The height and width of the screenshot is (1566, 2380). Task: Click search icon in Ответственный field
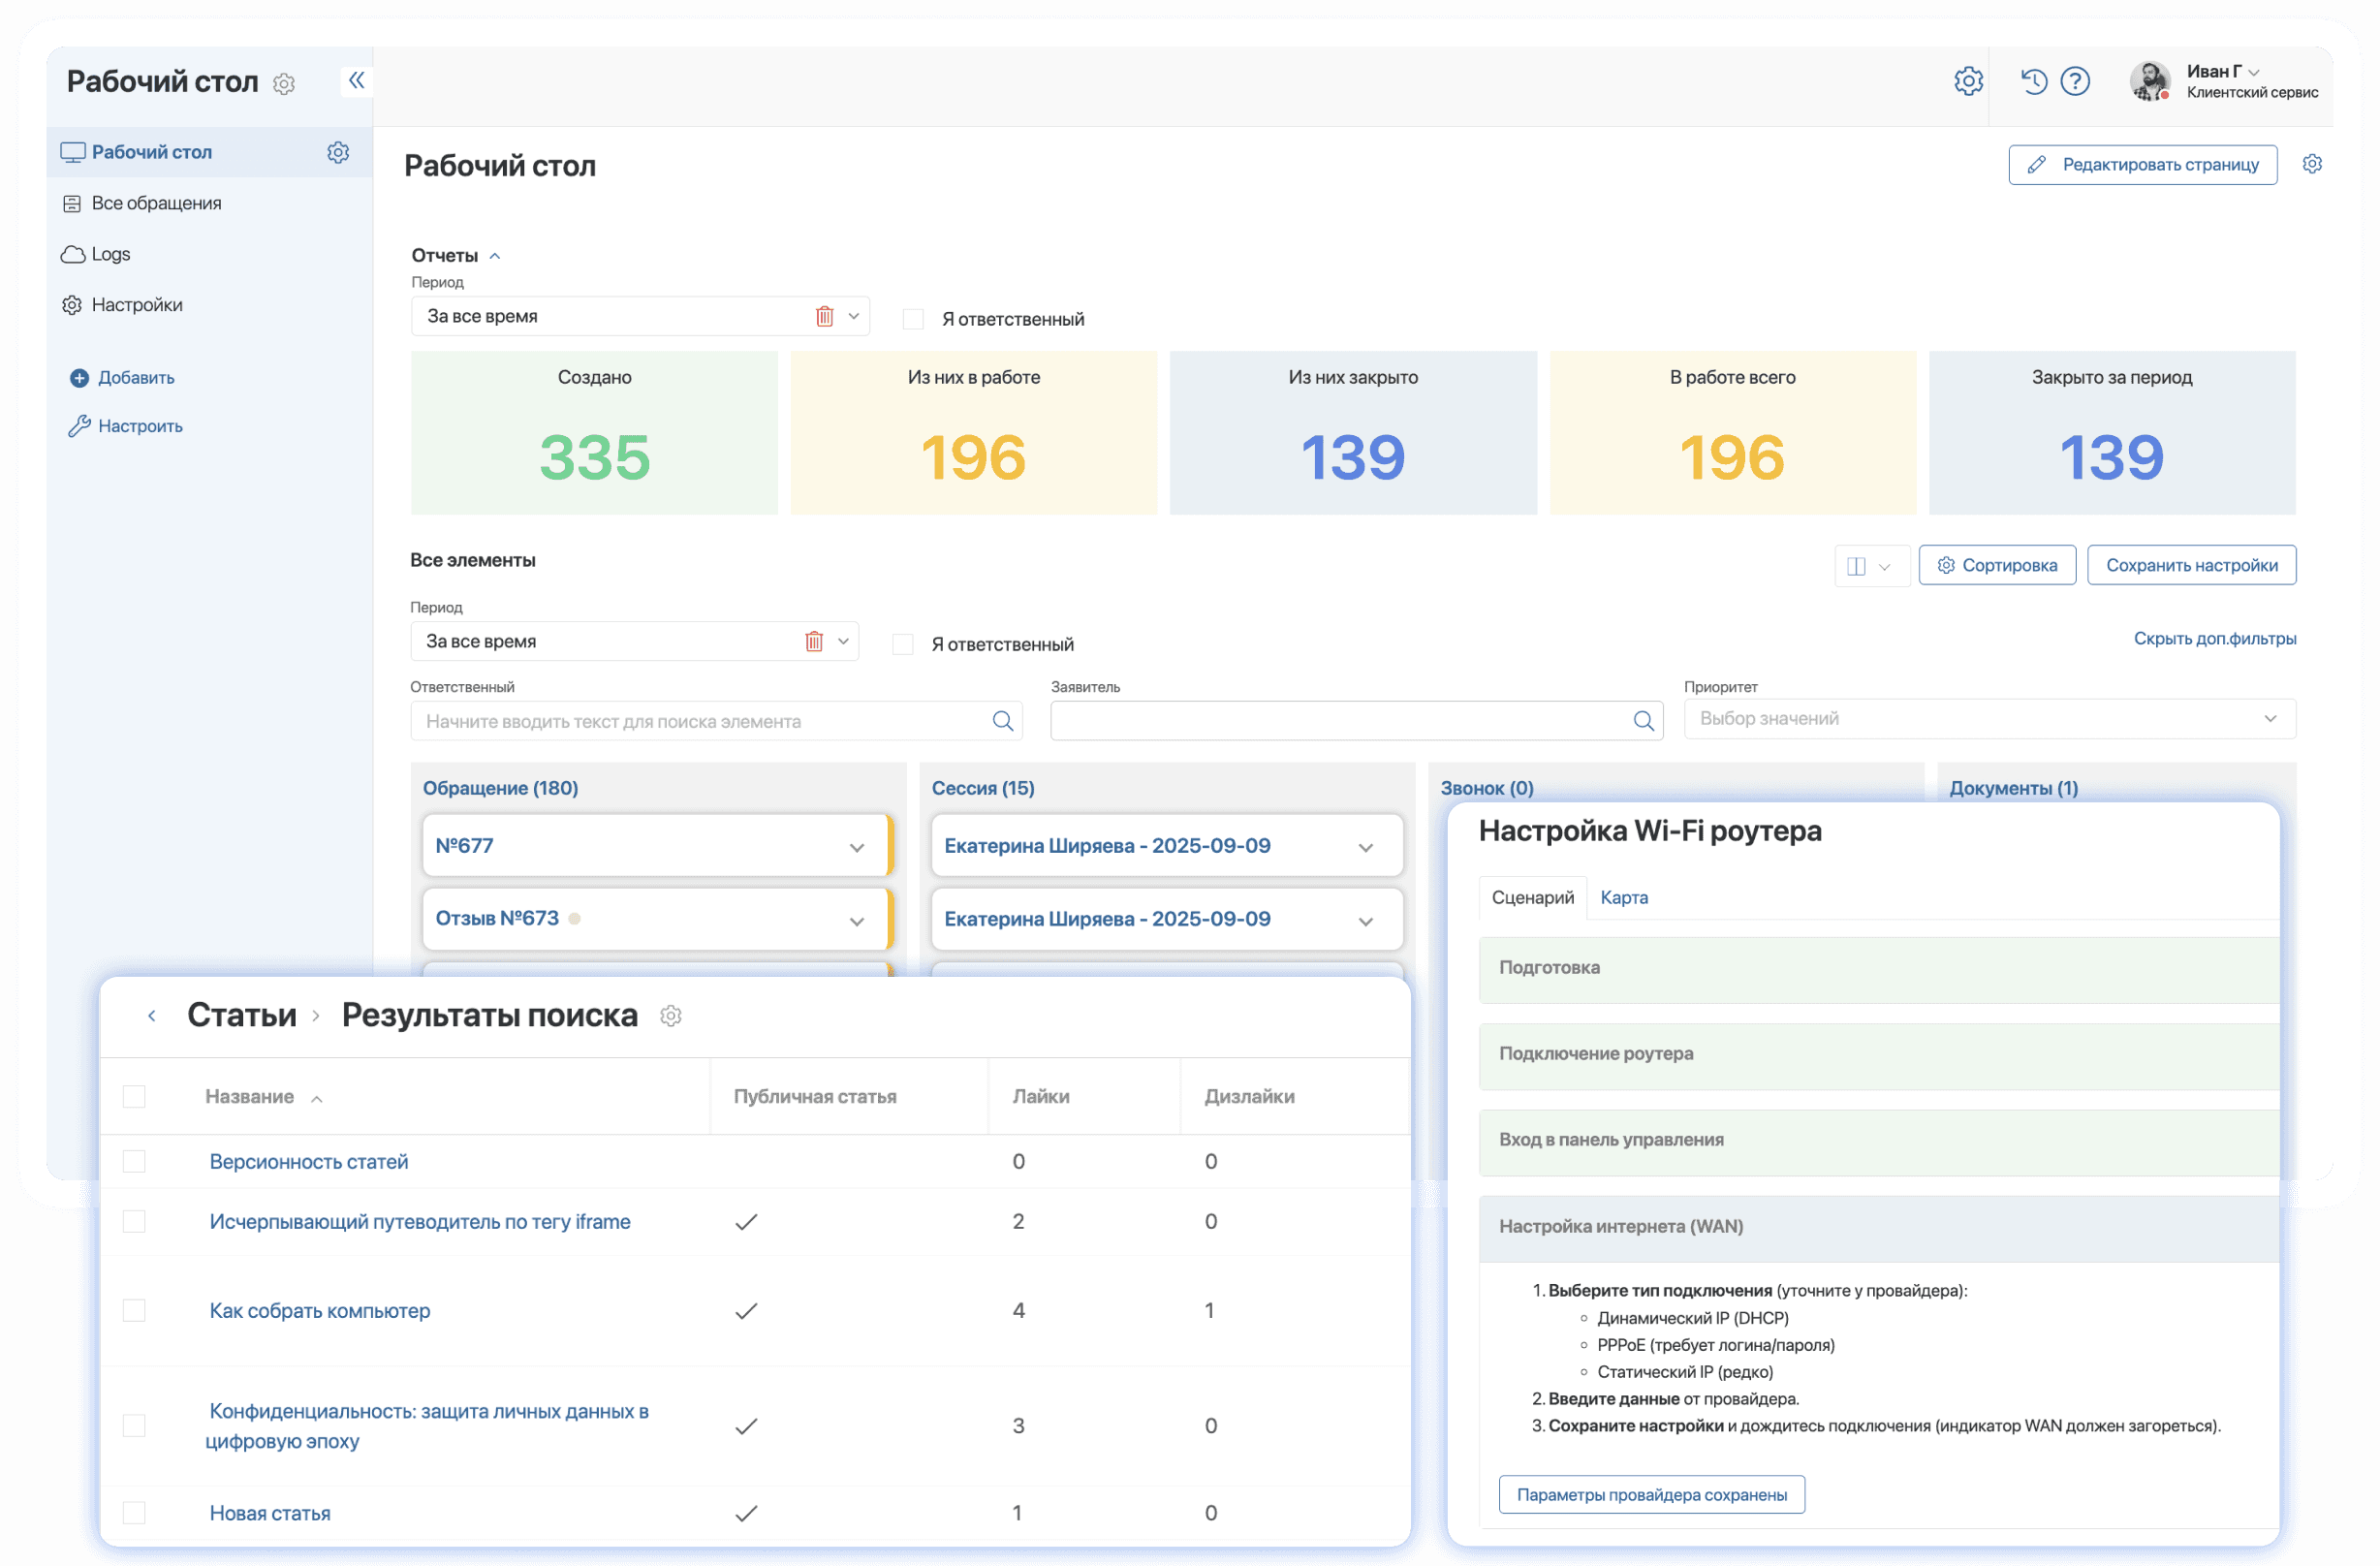coord(1002,721)
